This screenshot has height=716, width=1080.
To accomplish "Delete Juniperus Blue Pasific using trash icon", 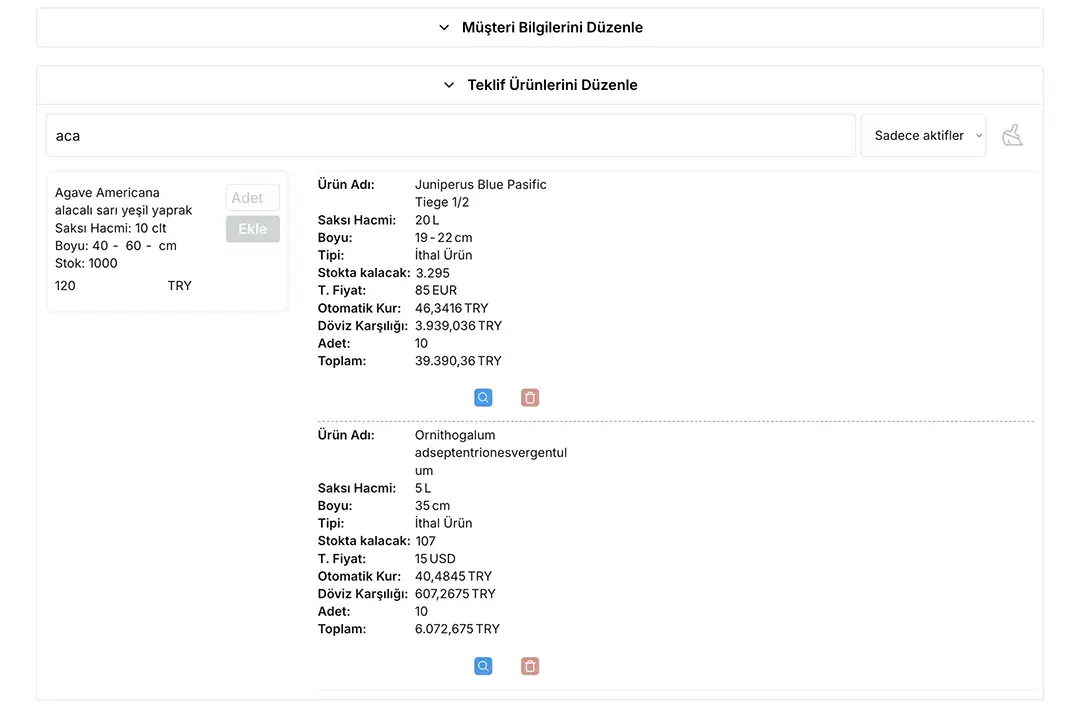I will tap(530, 398).
